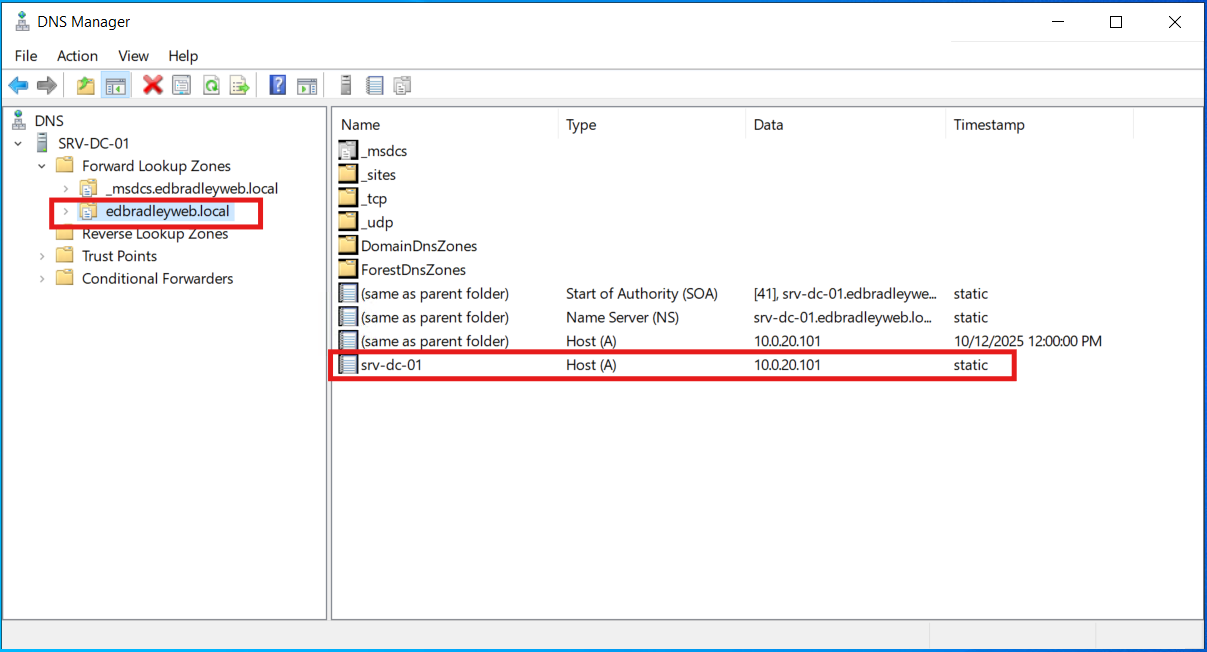Click the Up one level toolbar icon
This screenshot has height=652, width=1207.
(x=85, y=85)
